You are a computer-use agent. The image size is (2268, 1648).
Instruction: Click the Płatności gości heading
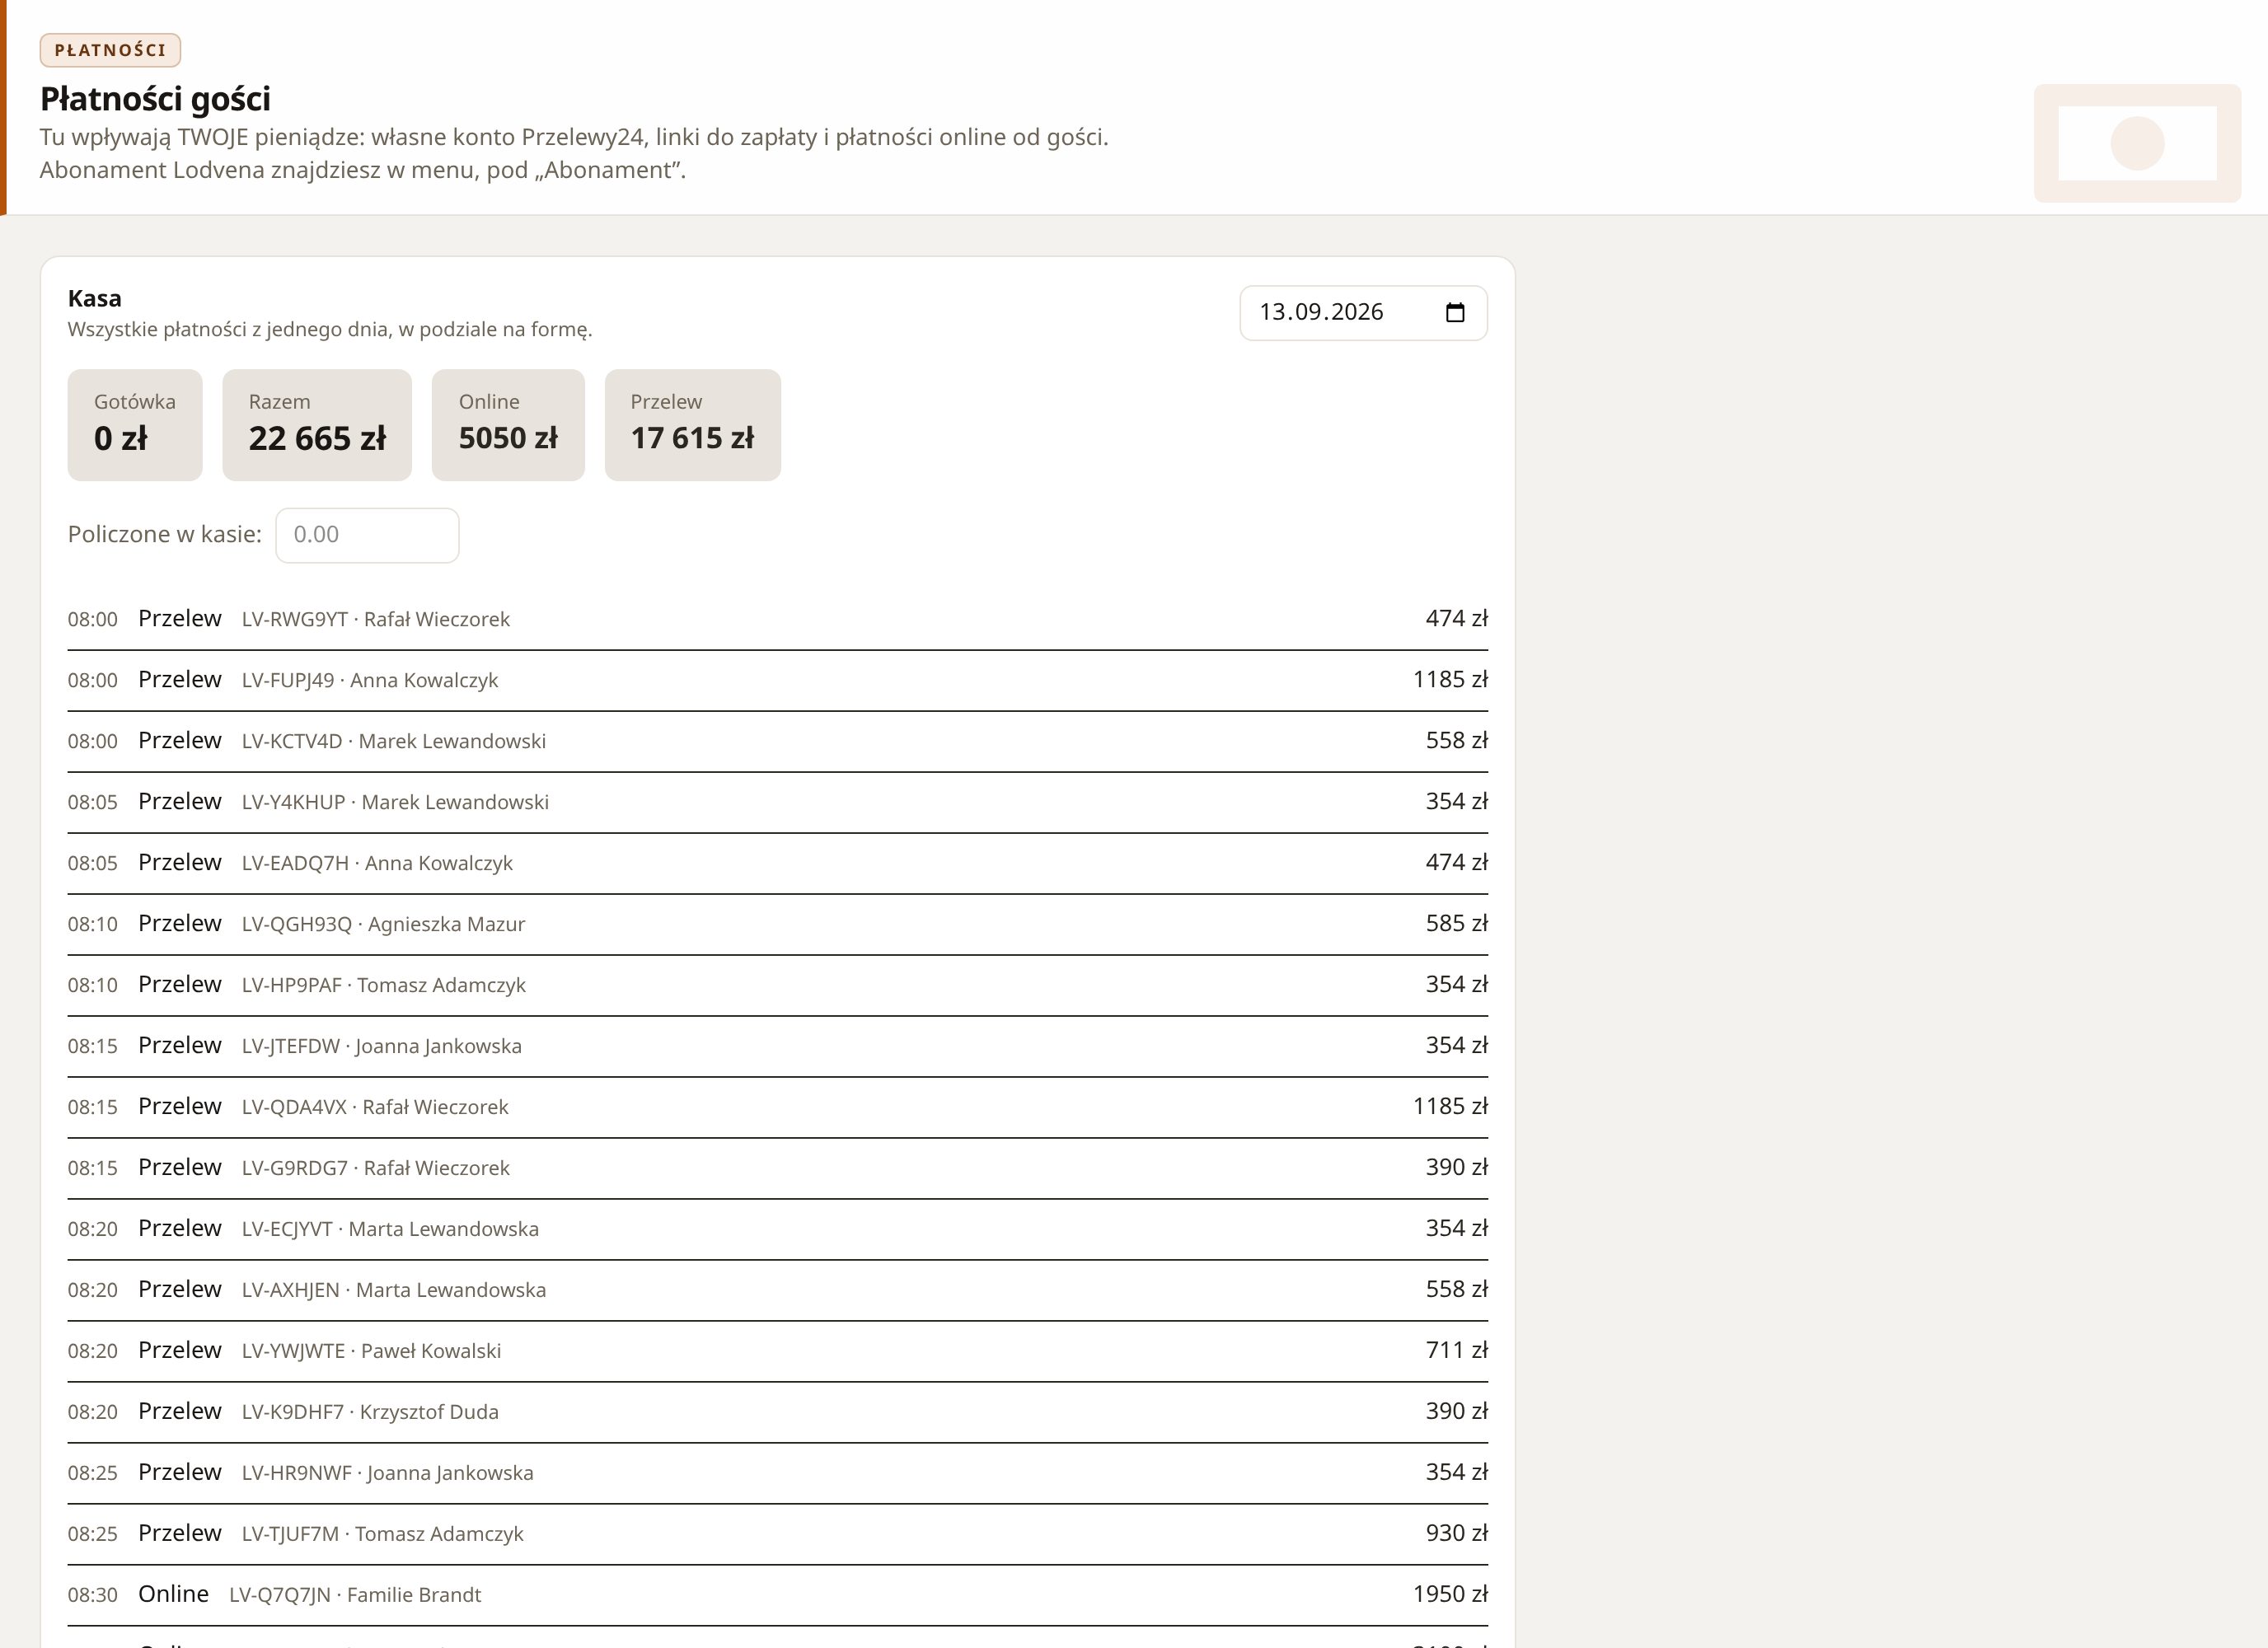coord(155,99)
